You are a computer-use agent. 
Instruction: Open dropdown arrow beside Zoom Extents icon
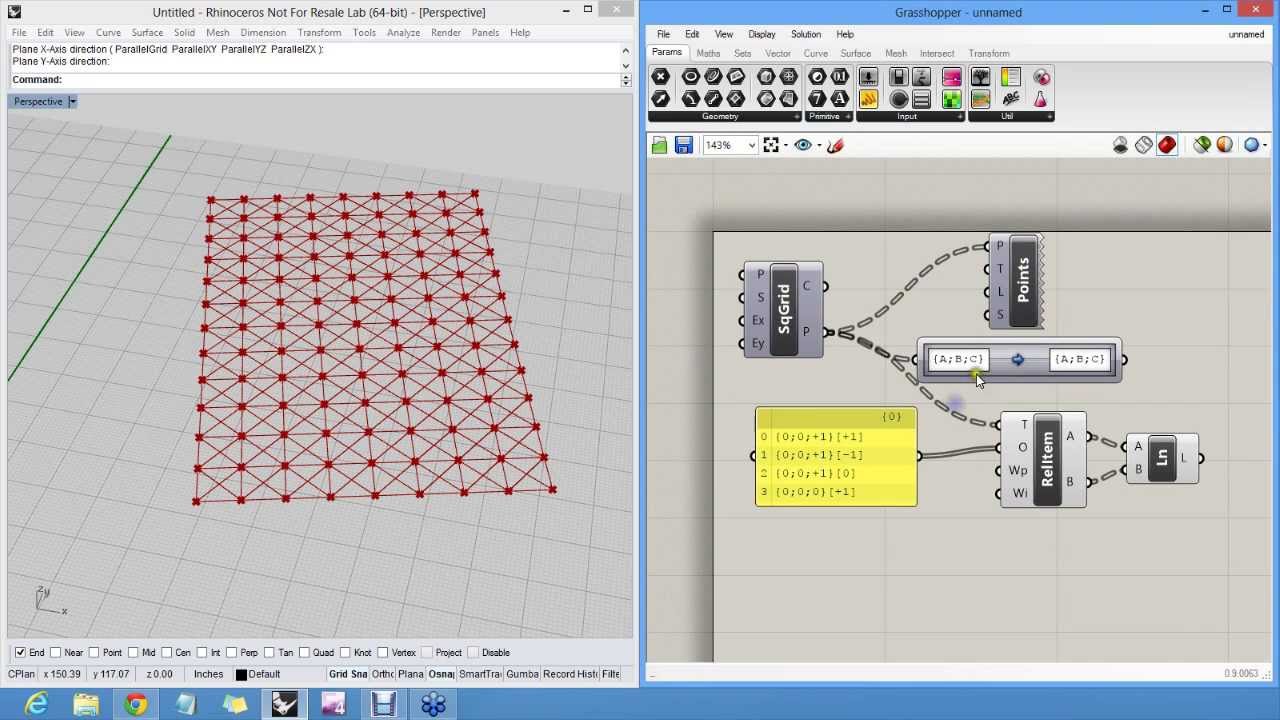[x=786, y=146]
